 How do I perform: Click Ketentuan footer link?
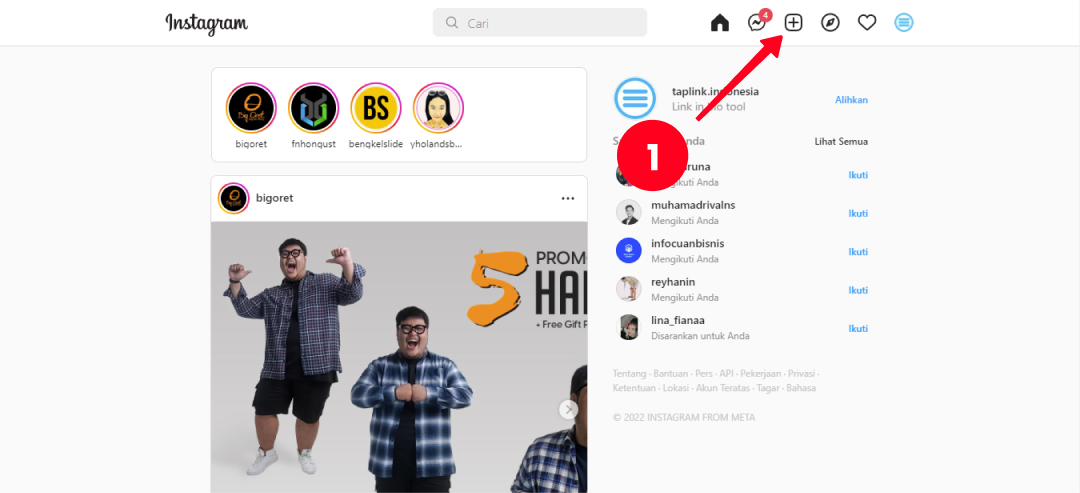click(x=634, y=388)
